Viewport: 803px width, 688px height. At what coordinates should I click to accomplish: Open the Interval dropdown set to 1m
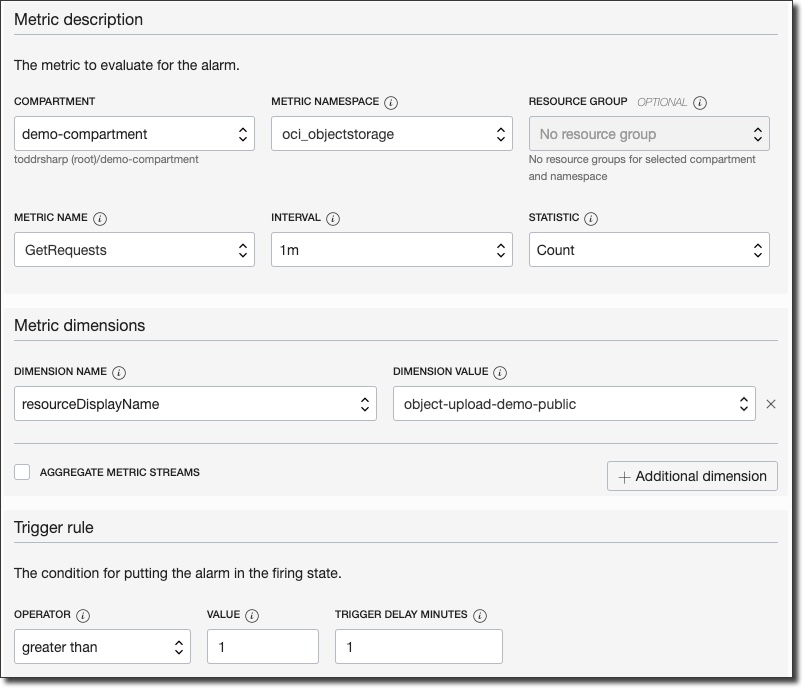[391, 250]
